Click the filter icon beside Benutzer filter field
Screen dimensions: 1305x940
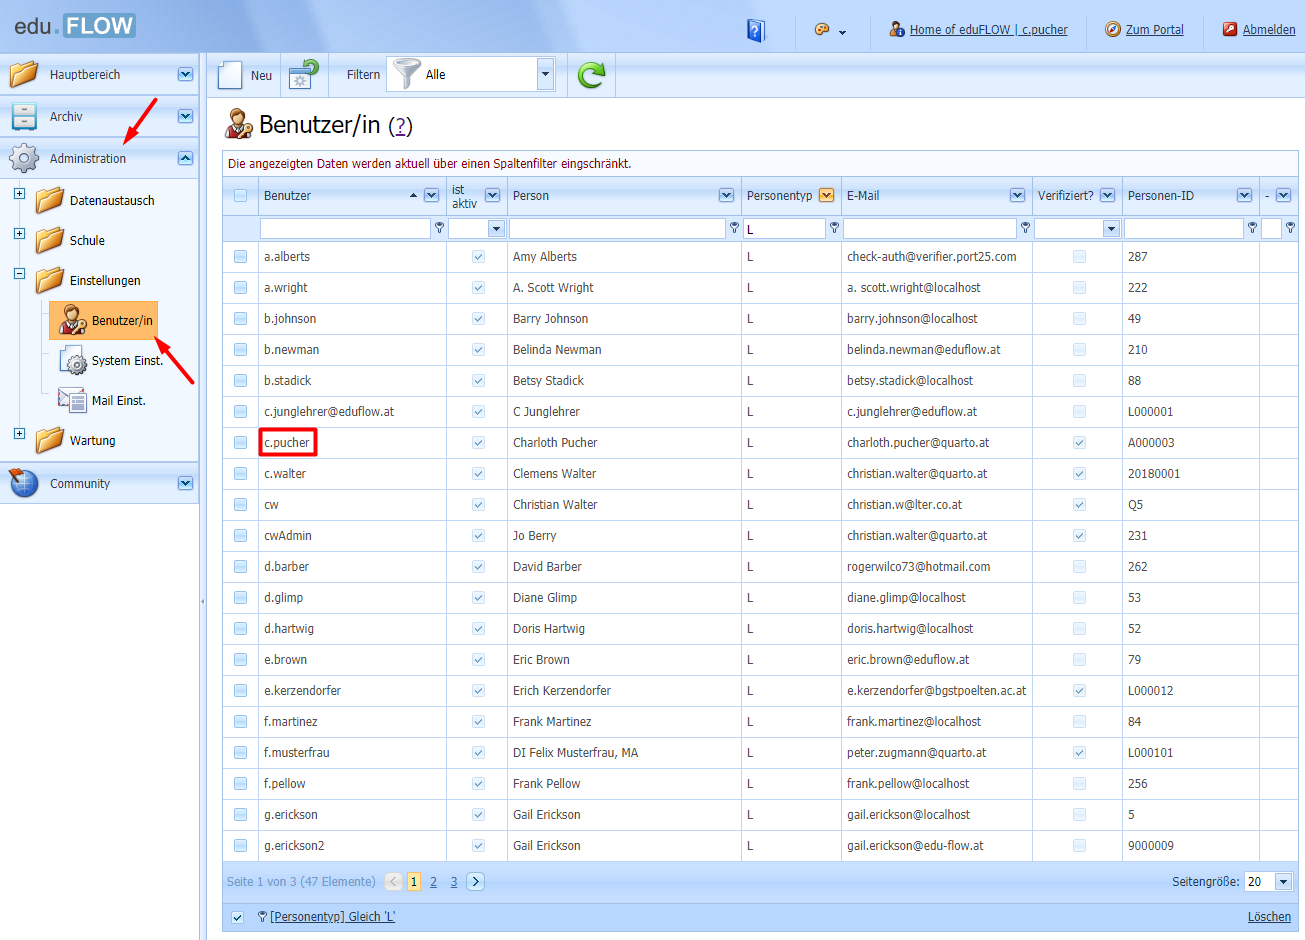tap(439, 228)
